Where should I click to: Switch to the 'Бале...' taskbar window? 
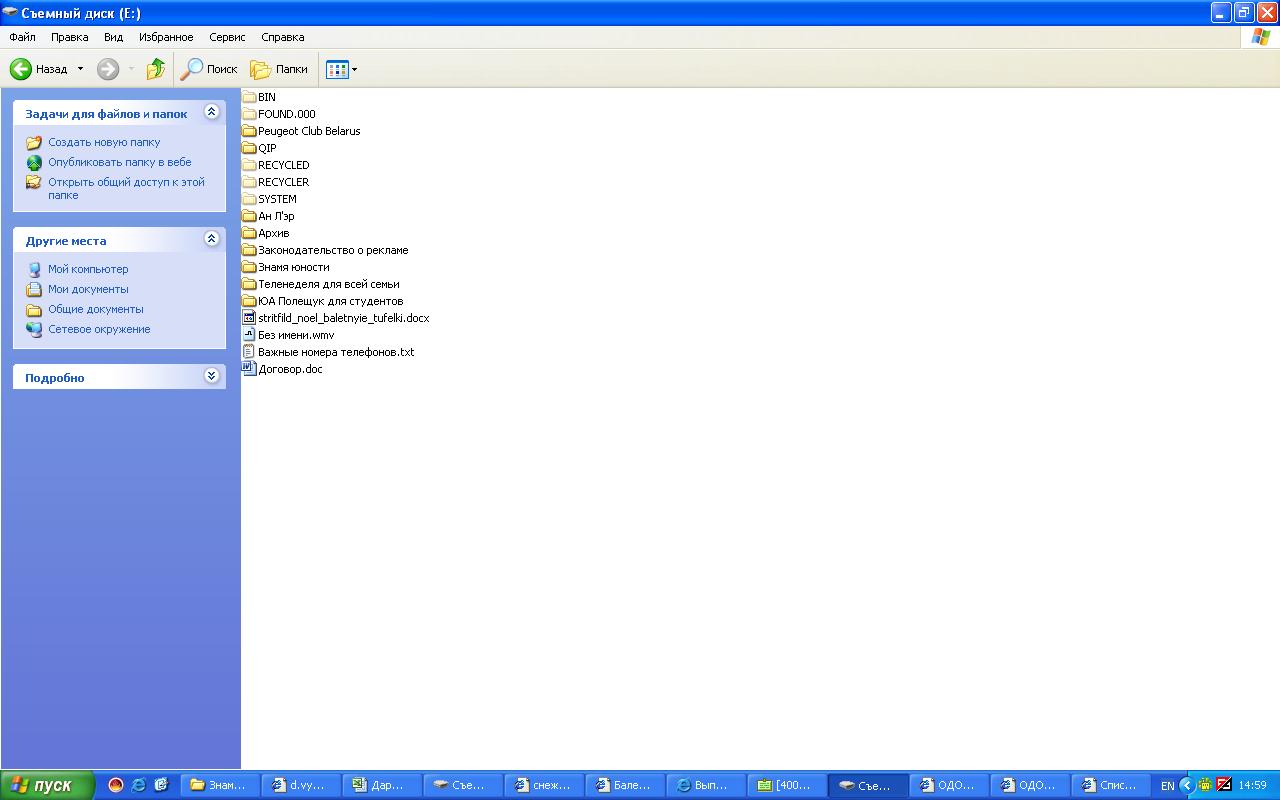(x=627, y=785)
